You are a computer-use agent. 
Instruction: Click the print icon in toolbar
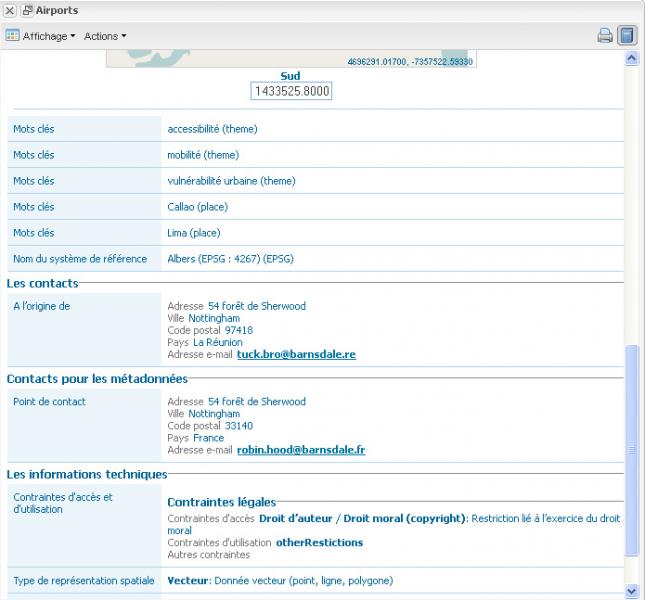click(605, 36)
